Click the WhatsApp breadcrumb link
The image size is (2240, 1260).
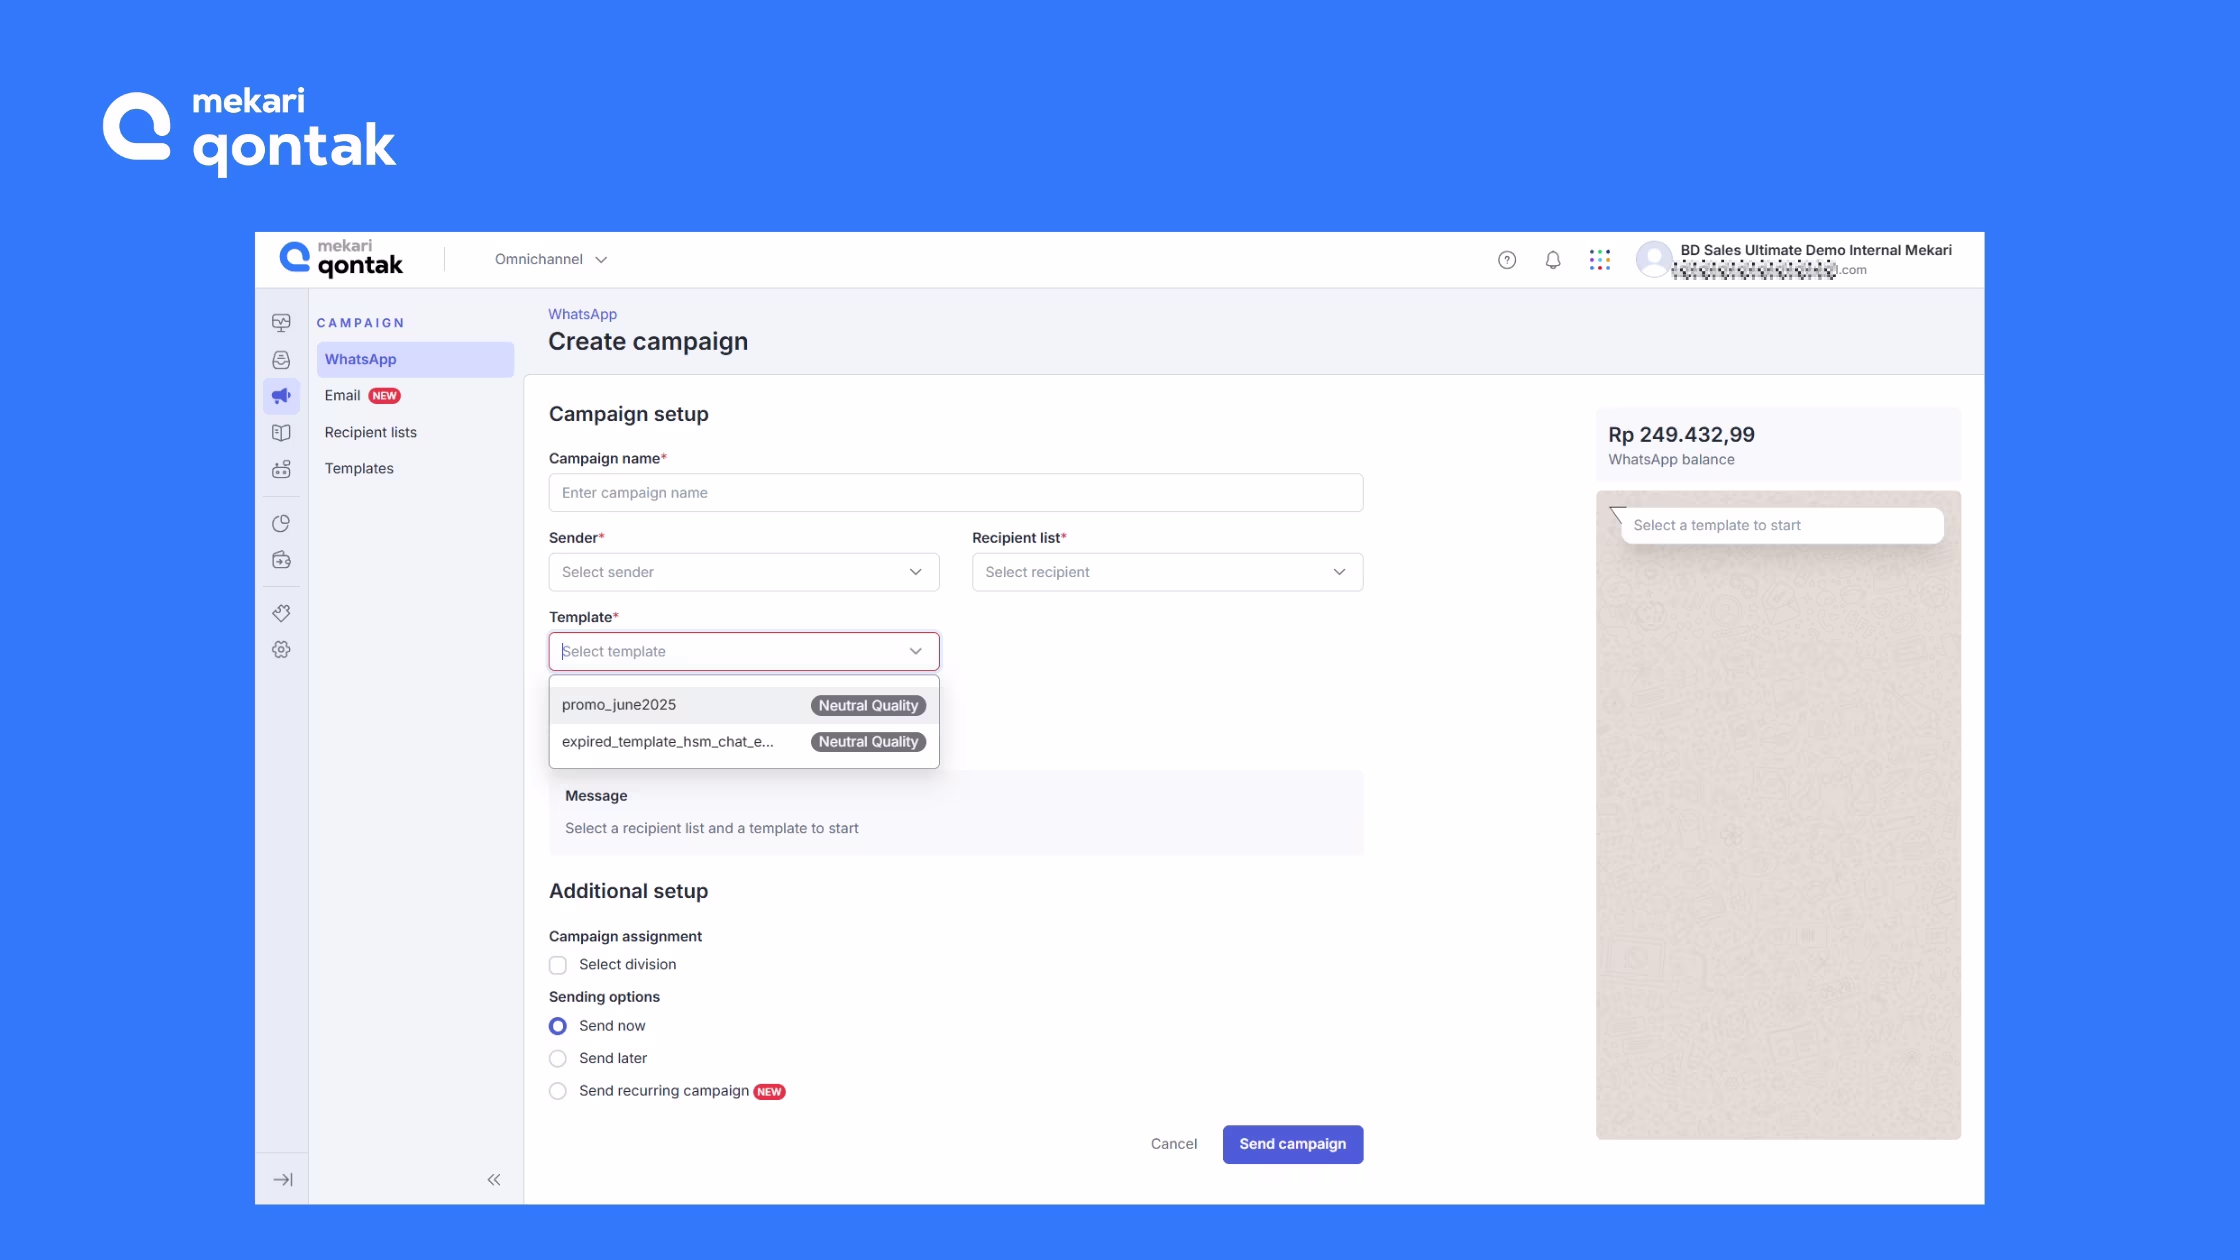(x=582, y=314)
